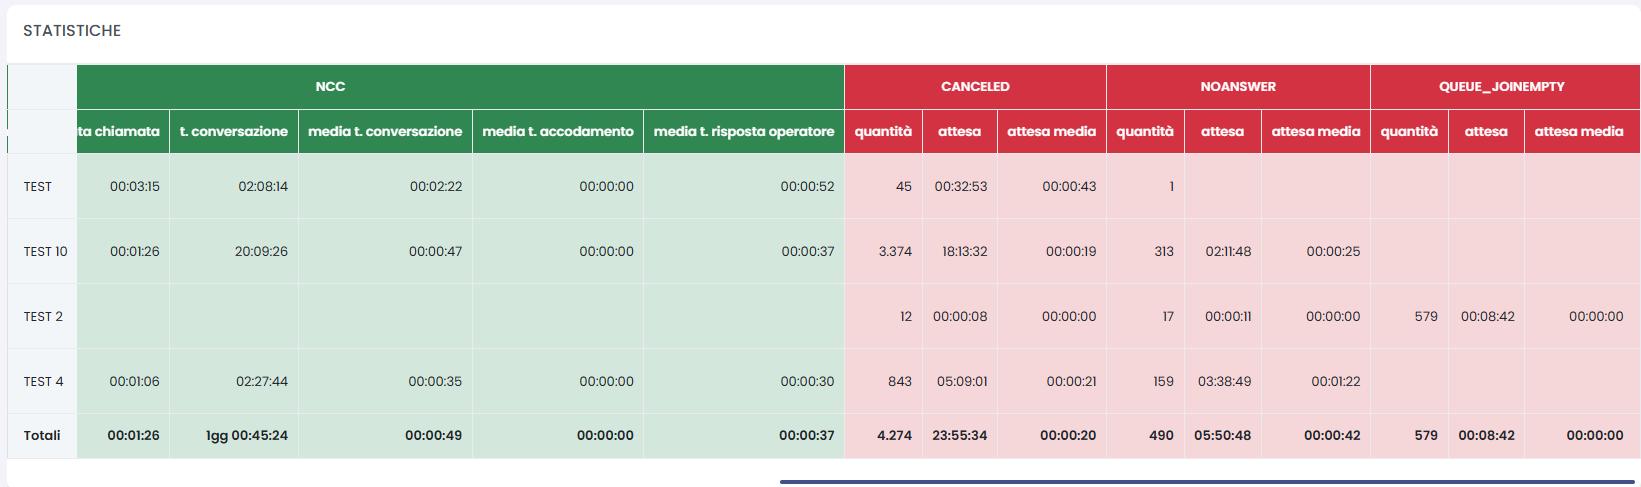This screenshot has width=1641, height=487.
Task: Sort by the t. conversazione column header
Action: 234,132
